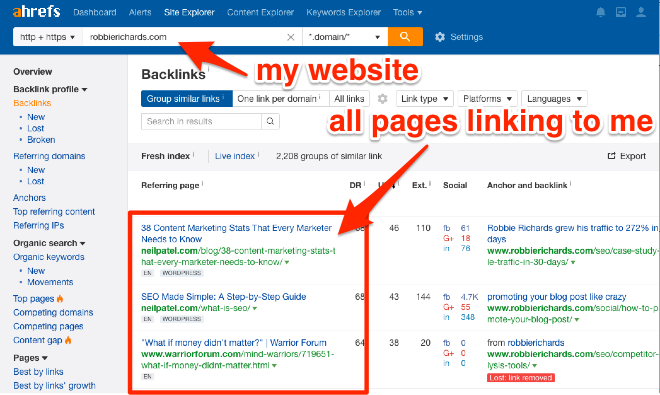Select Group similar links mode
The image size is (660, 395).
tap(186, 99)
